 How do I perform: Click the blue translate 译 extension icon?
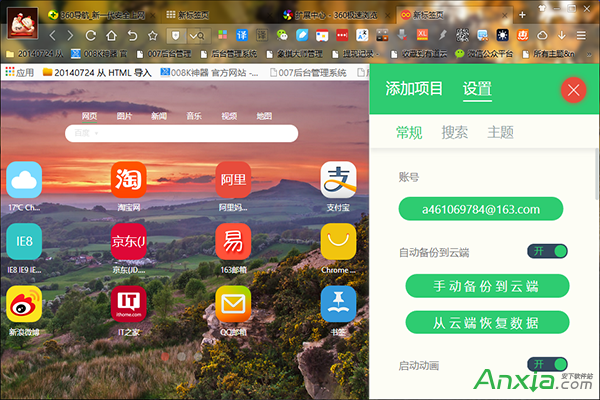(x=241, y=35)
